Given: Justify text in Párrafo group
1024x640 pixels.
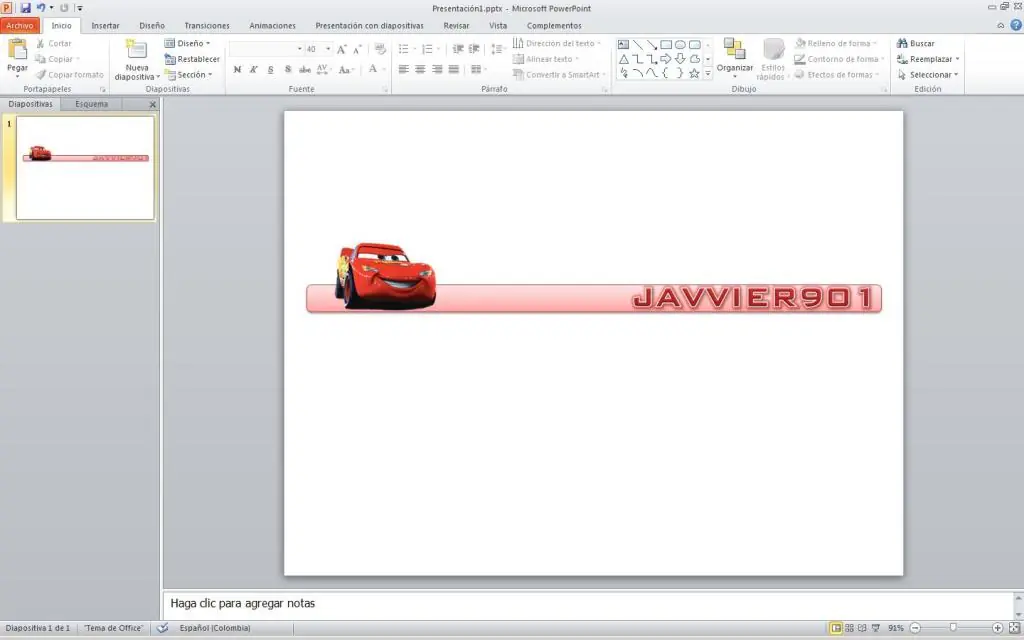Looking at the screenshot, I should coord(454,69).
